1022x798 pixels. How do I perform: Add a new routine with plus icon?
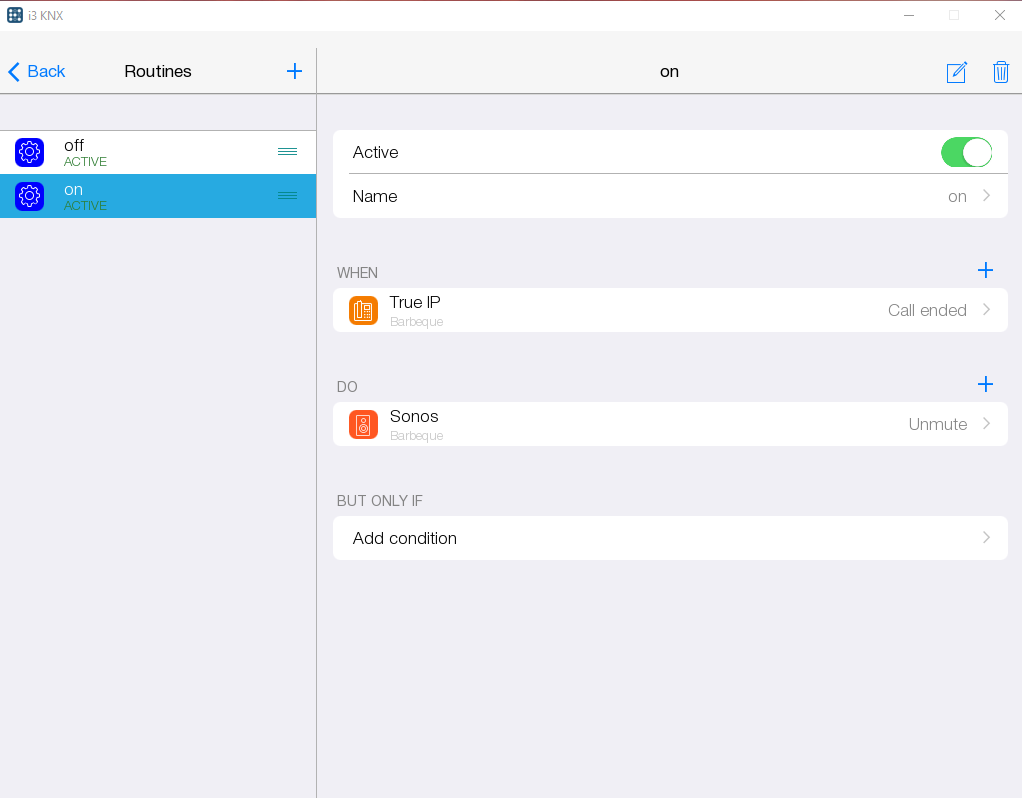click(294, 71)
